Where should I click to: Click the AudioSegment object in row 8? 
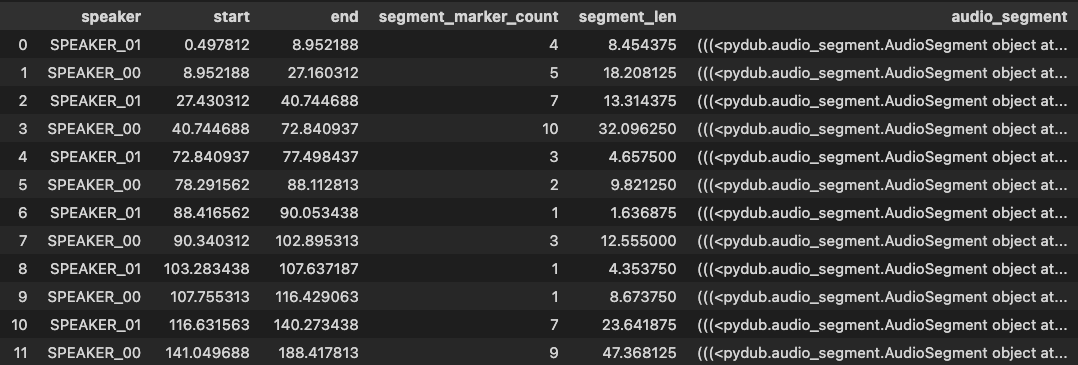point(883,269)
